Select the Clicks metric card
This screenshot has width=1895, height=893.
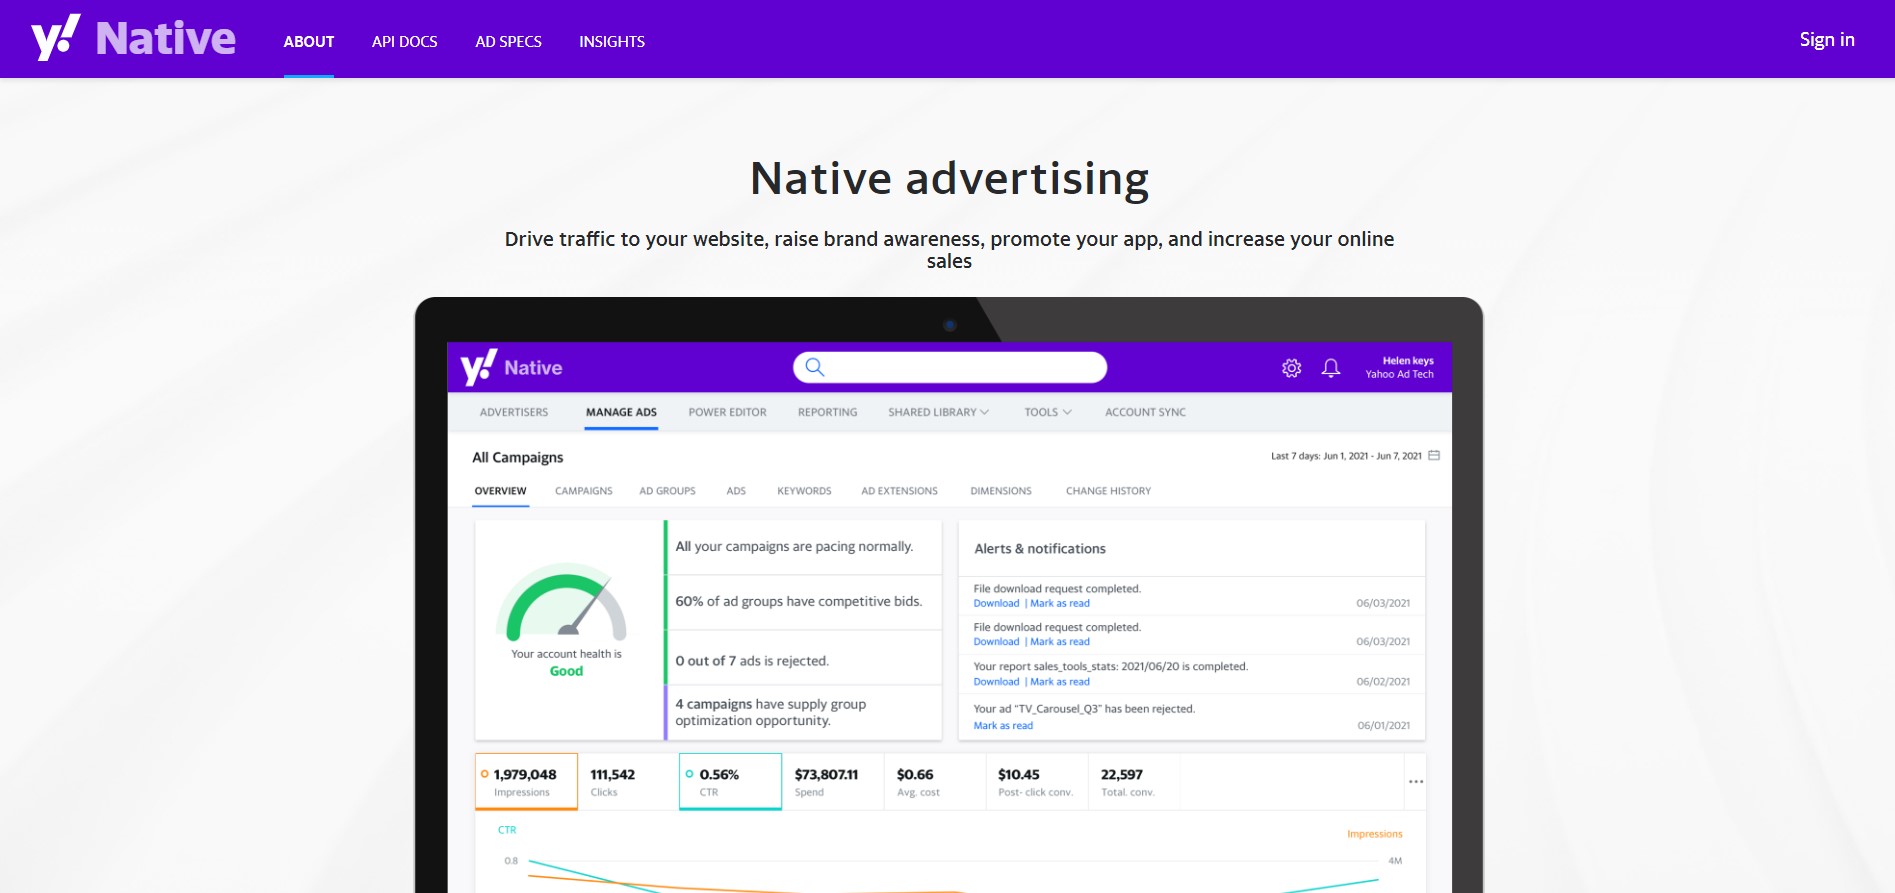click(627, 781)
